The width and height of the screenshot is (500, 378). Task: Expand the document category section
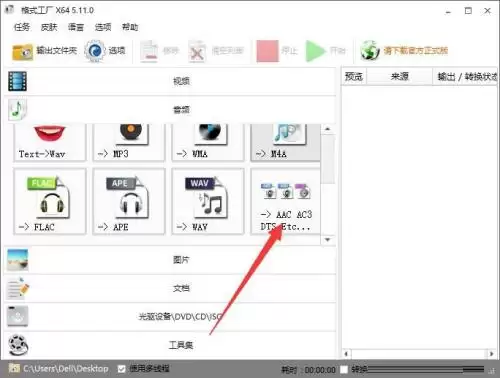(x=170, y=288)
